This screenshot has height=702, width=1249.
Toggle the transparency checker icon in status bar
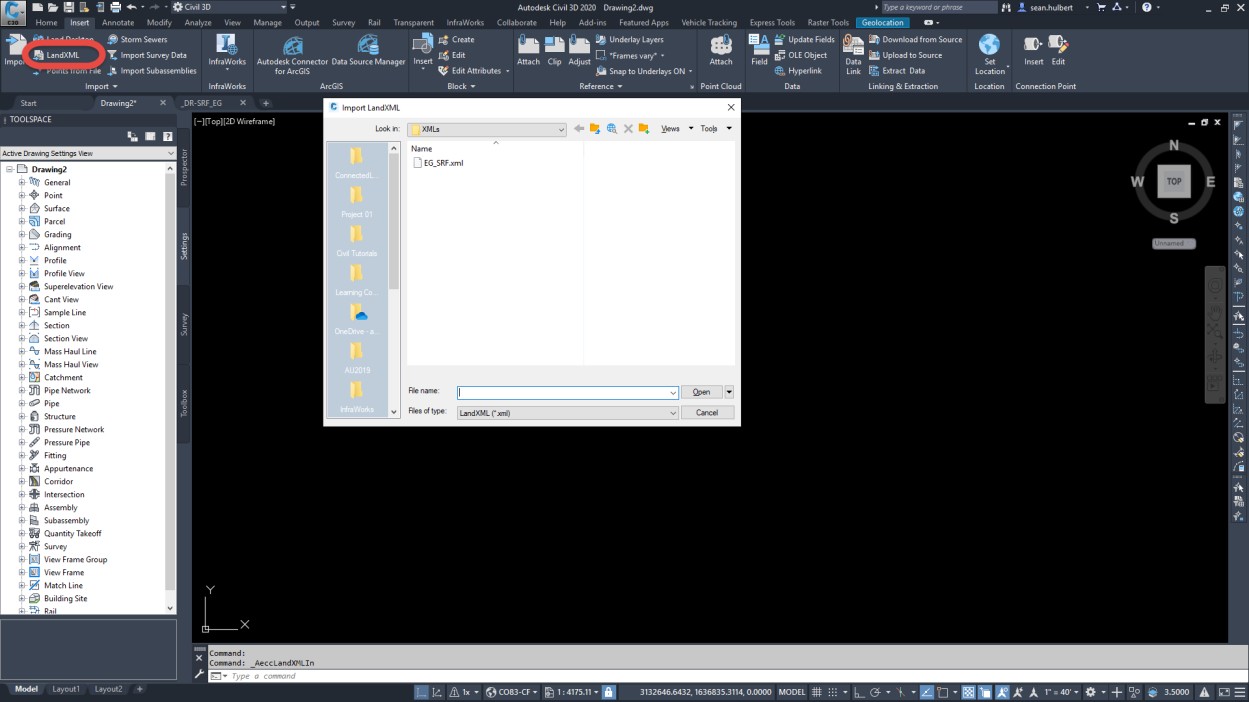click(968, 692)
